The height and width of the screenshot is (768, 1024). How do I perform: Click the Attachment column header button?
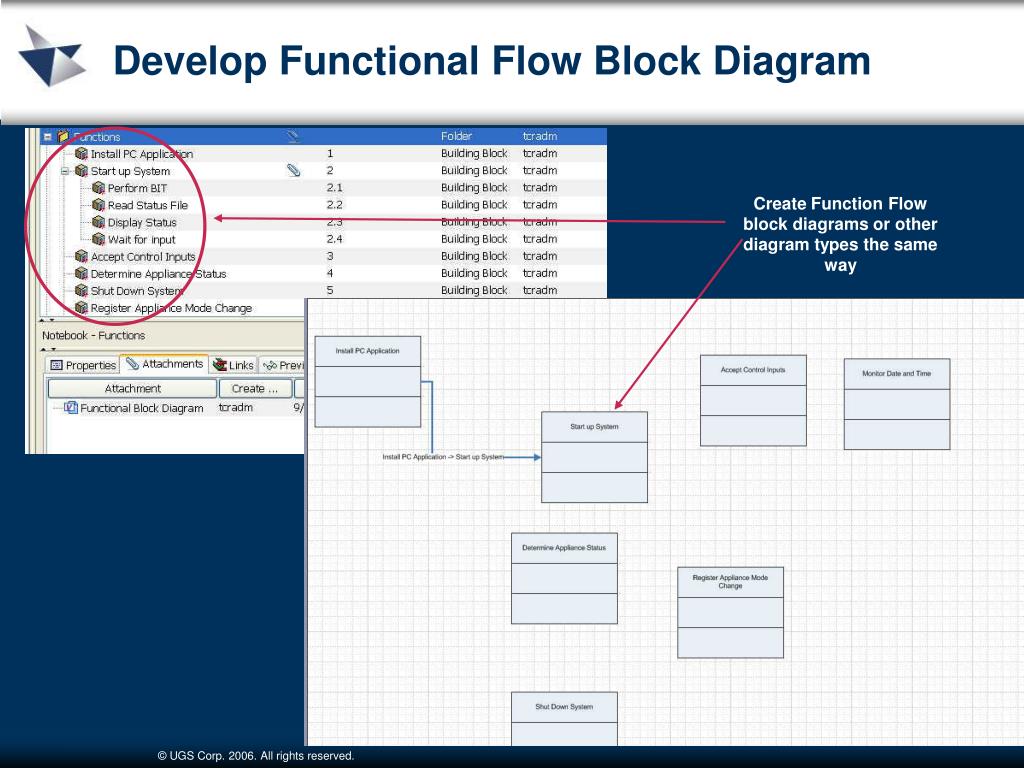tap(133, 389)
